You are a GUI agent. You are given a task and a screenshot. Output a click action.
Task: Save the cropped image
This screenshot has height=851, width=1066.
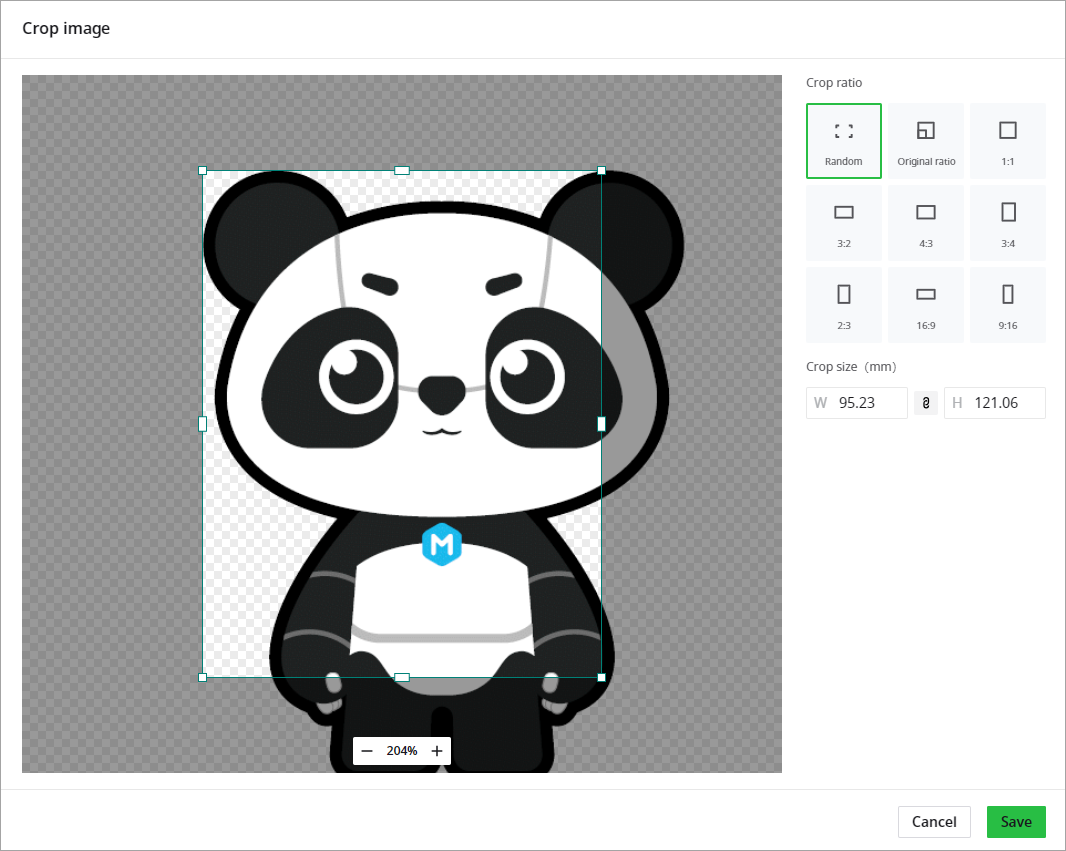coord(1015,822)
